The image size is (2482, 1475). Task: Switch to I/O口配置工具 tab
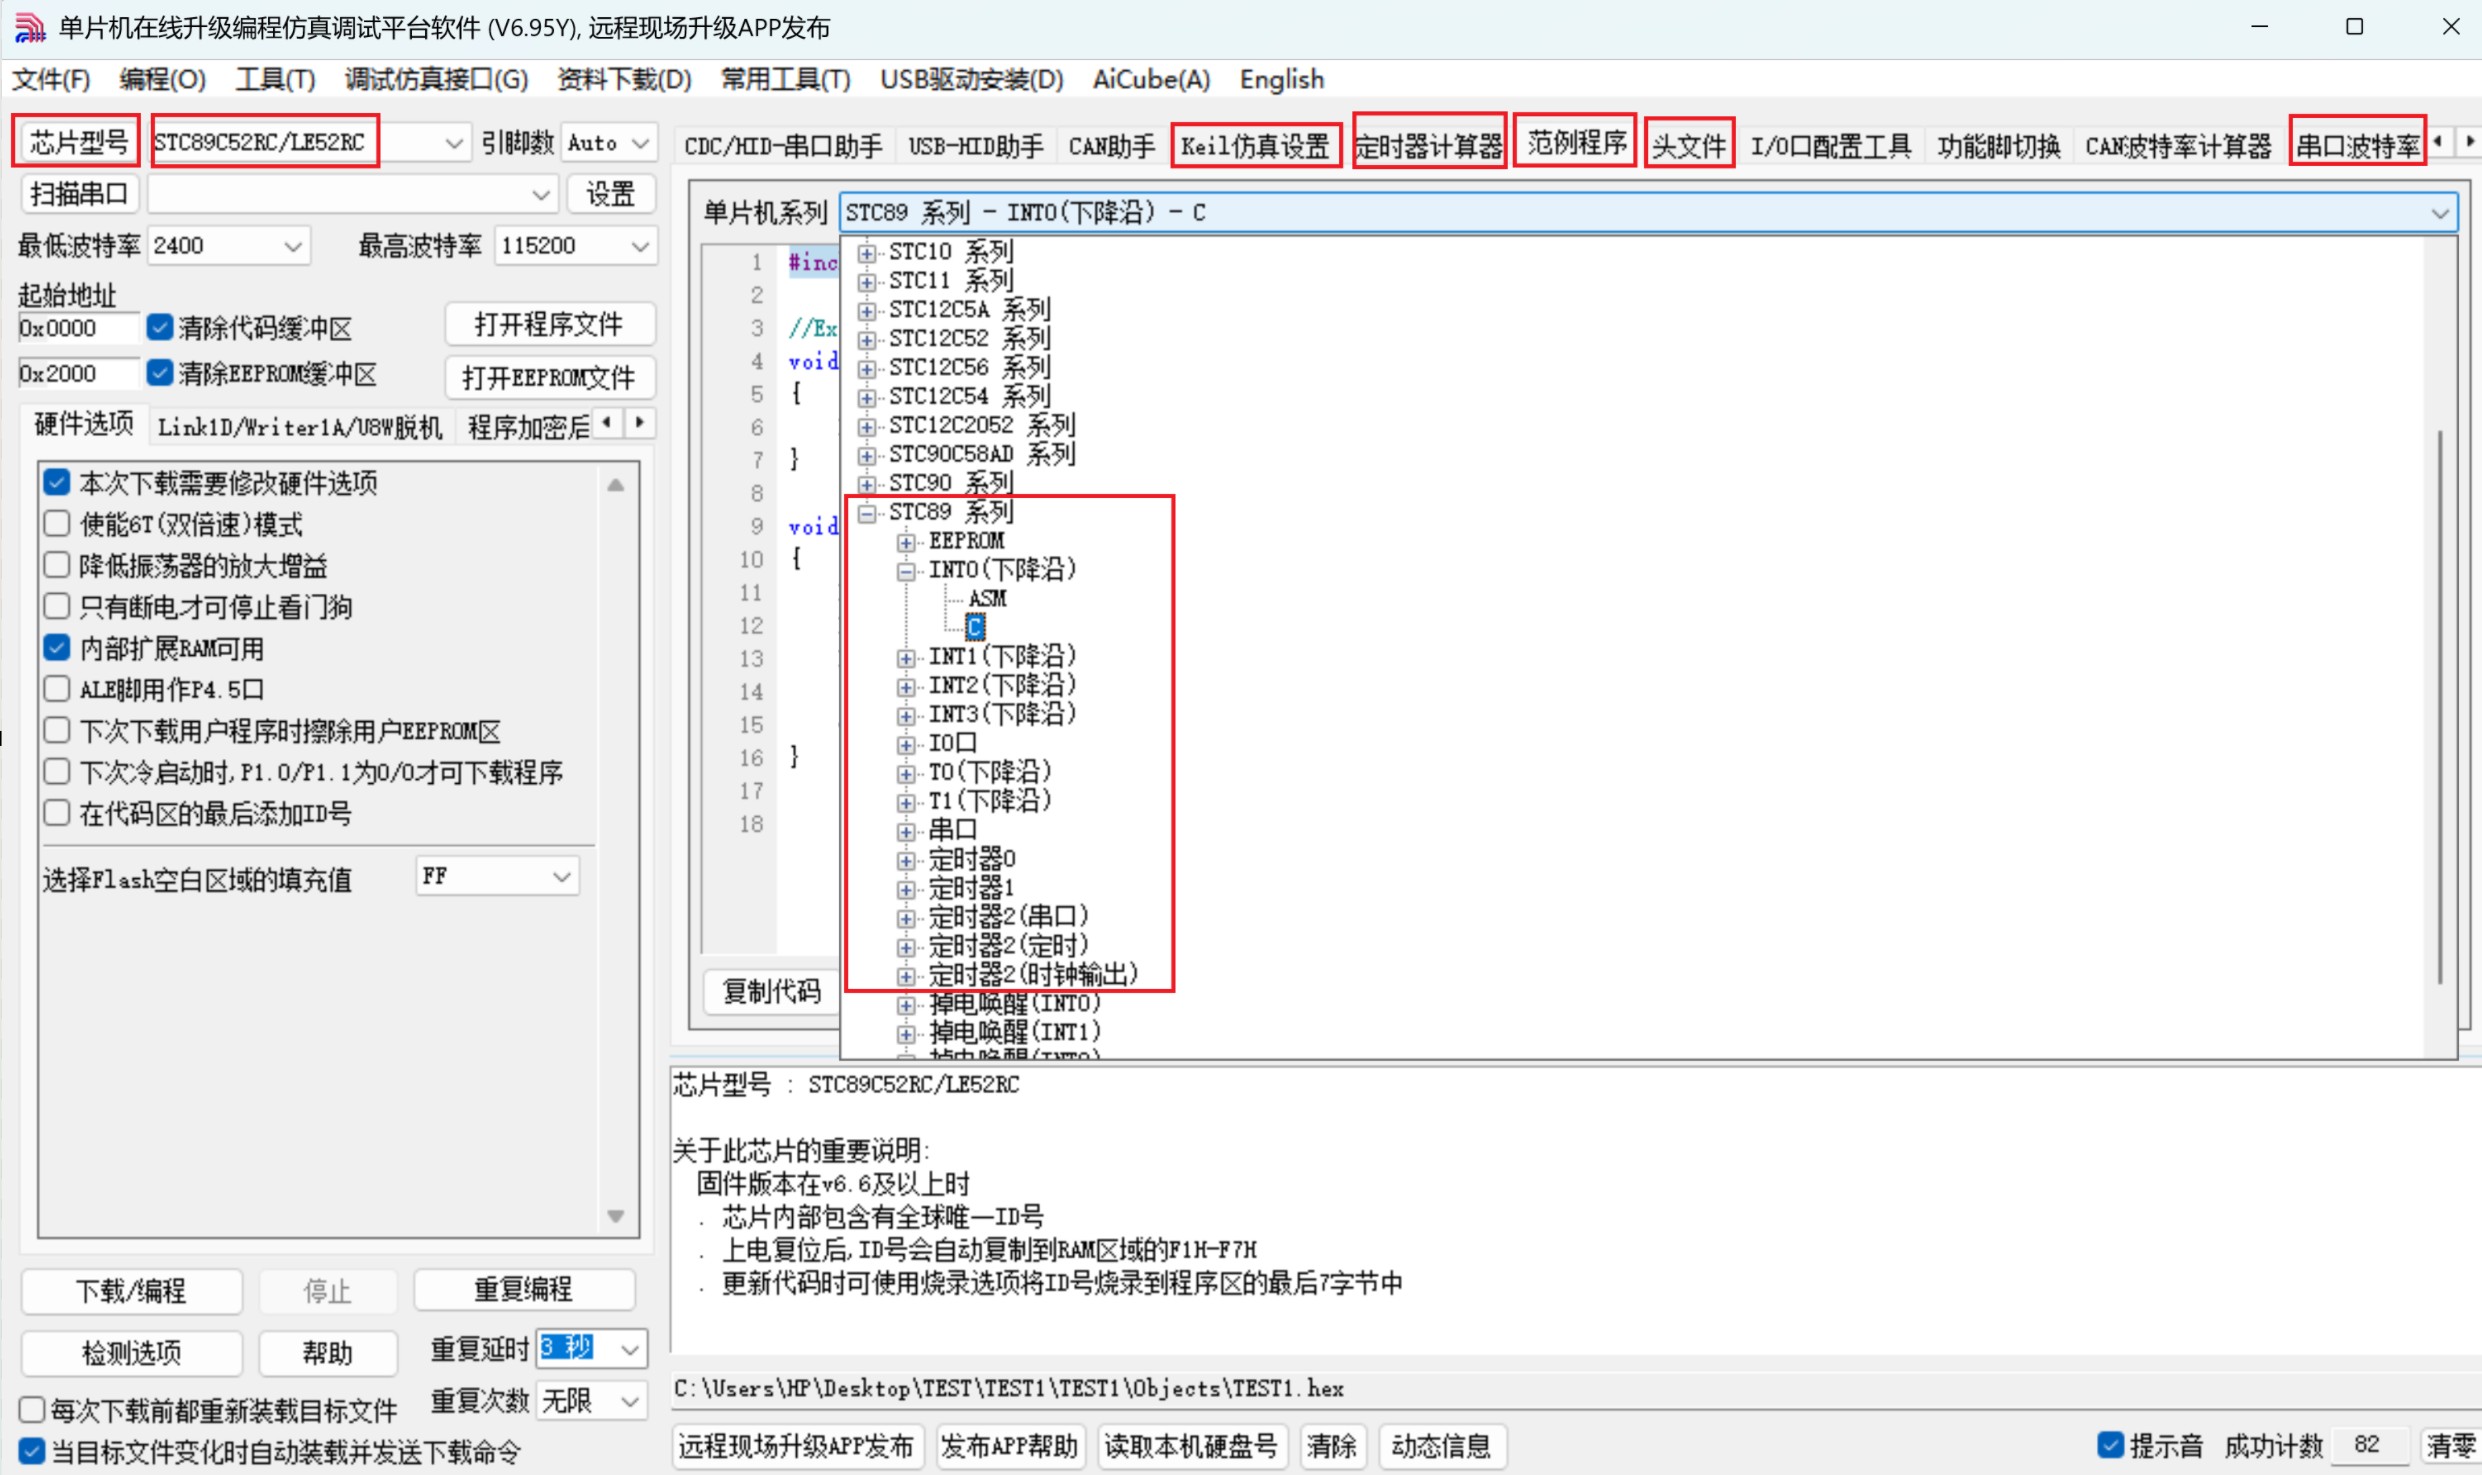(x=1831, y=146)
